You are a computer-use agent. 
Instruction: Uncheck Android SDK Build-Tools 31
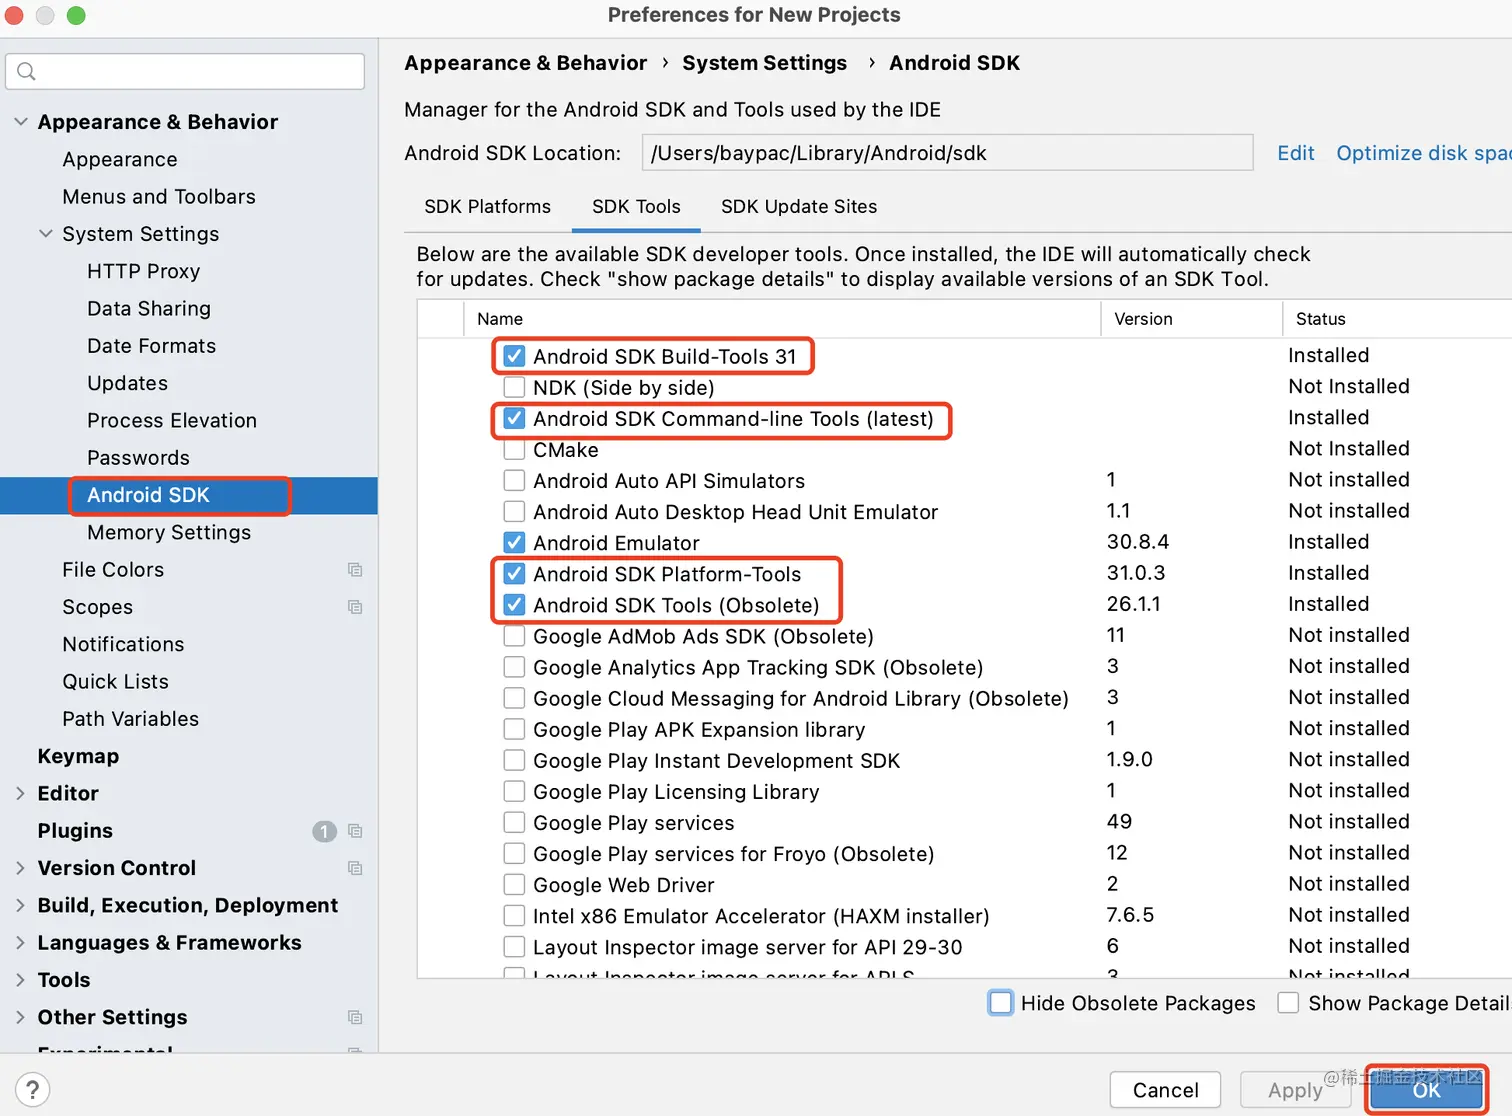coord(514,356)
